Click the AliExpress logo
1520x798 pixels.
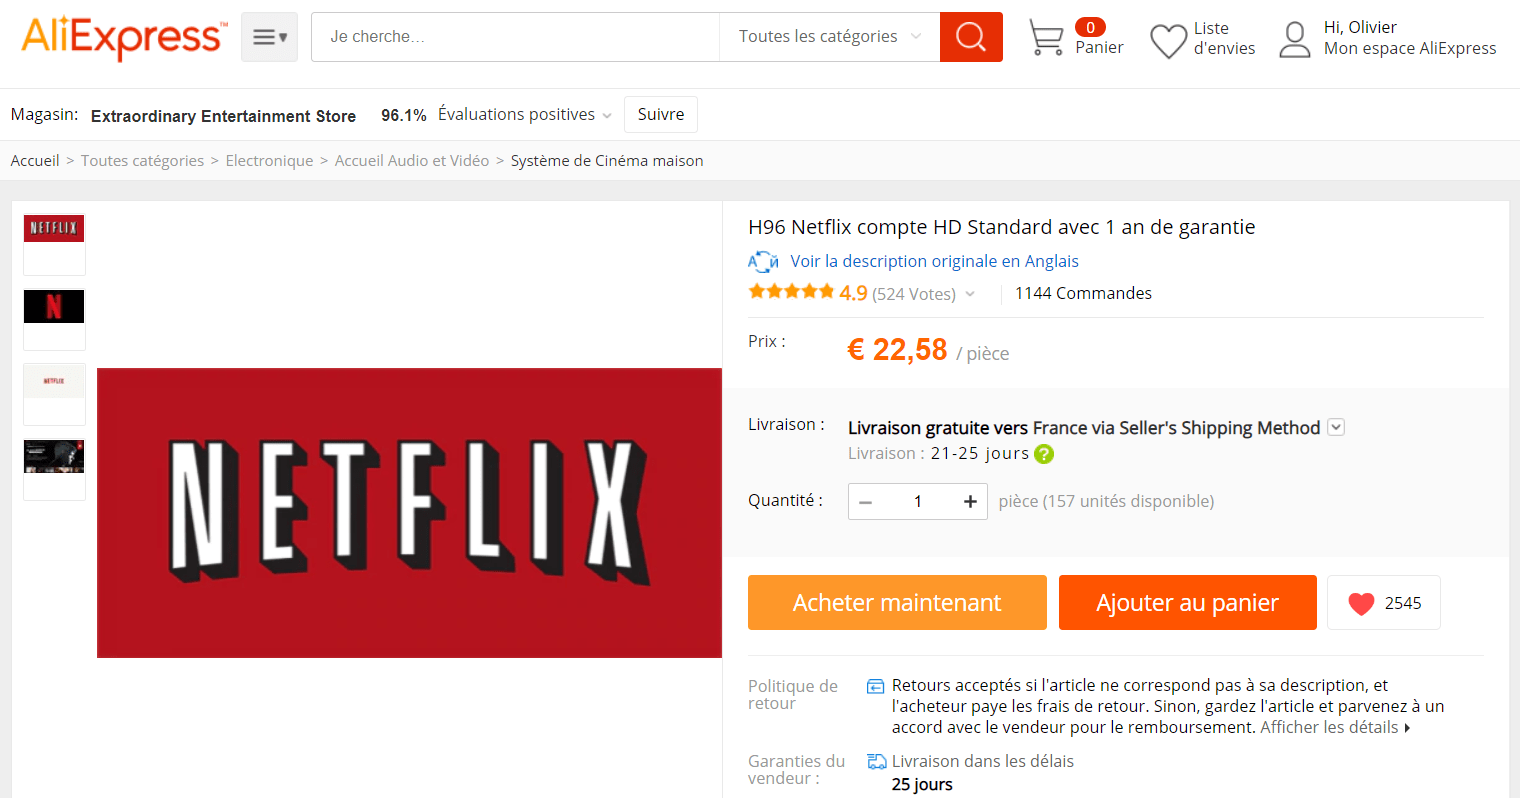coord(124,38)
